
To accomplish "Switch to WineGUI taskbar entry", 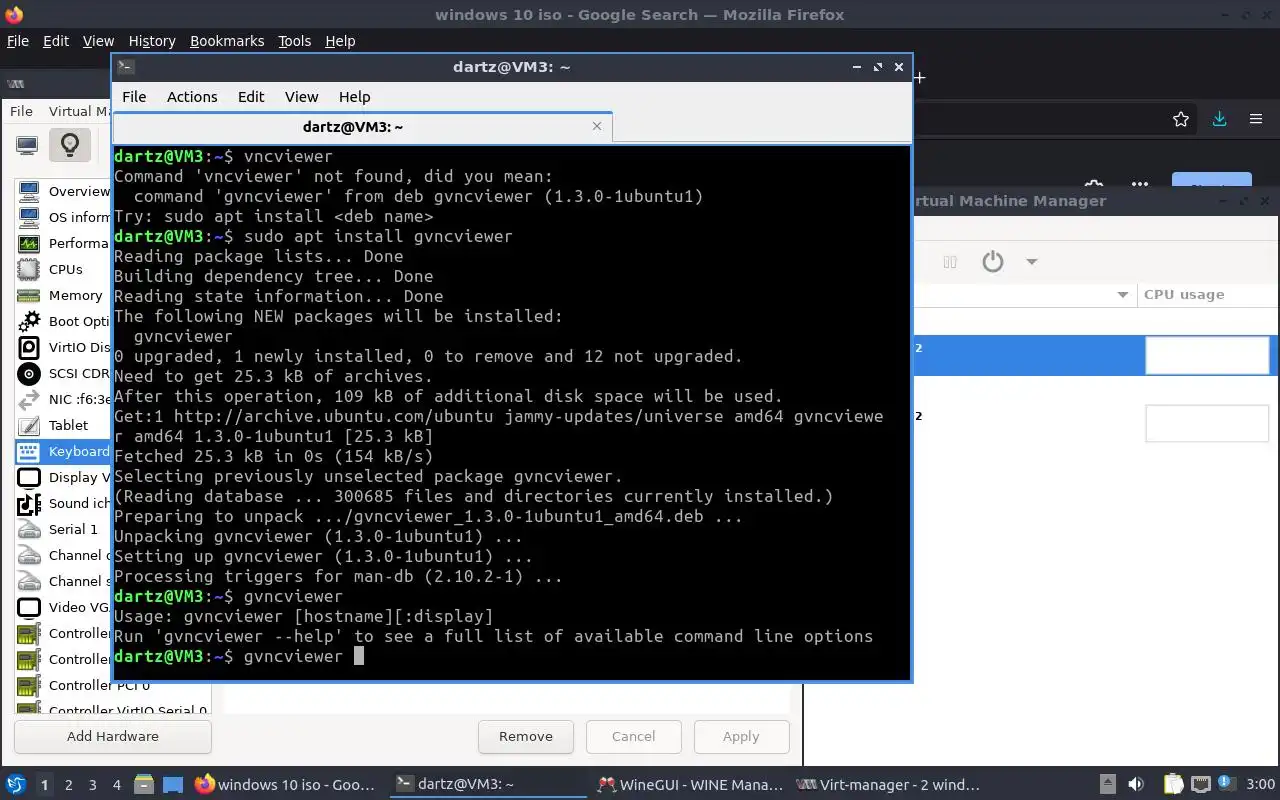I will pyautogui.click(x=689, y=784).
